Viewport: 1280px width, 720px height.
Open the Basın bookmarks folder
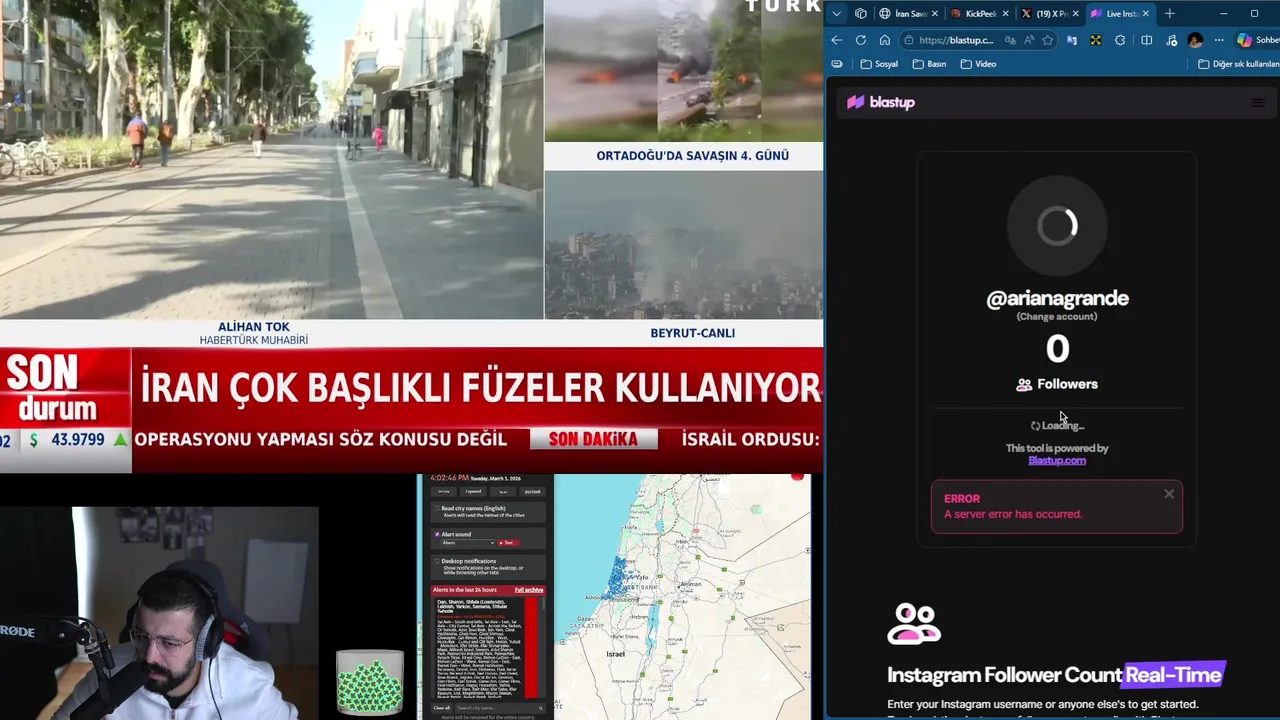click(x=929, y=64)
